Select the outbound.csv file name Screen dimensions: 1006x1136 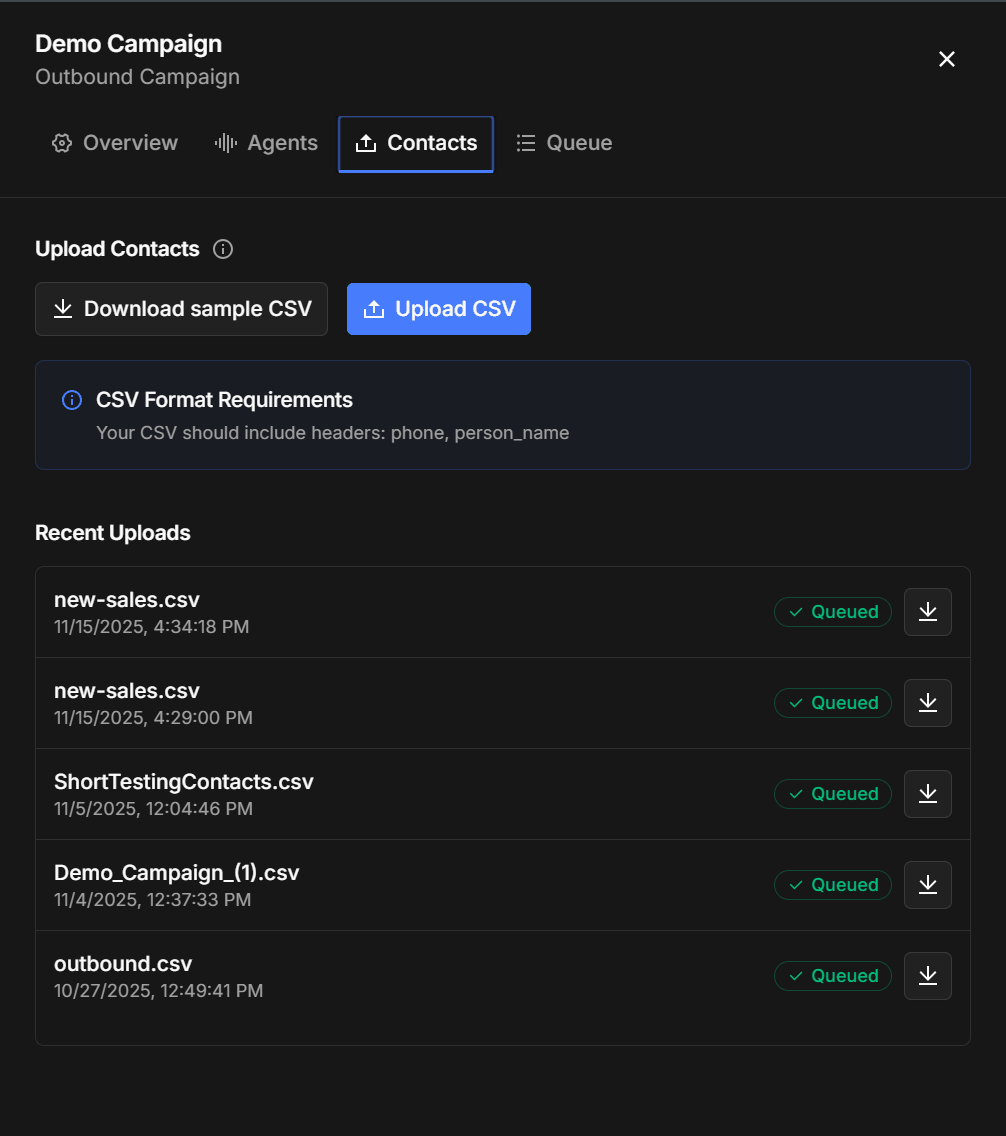coord(123,964)
